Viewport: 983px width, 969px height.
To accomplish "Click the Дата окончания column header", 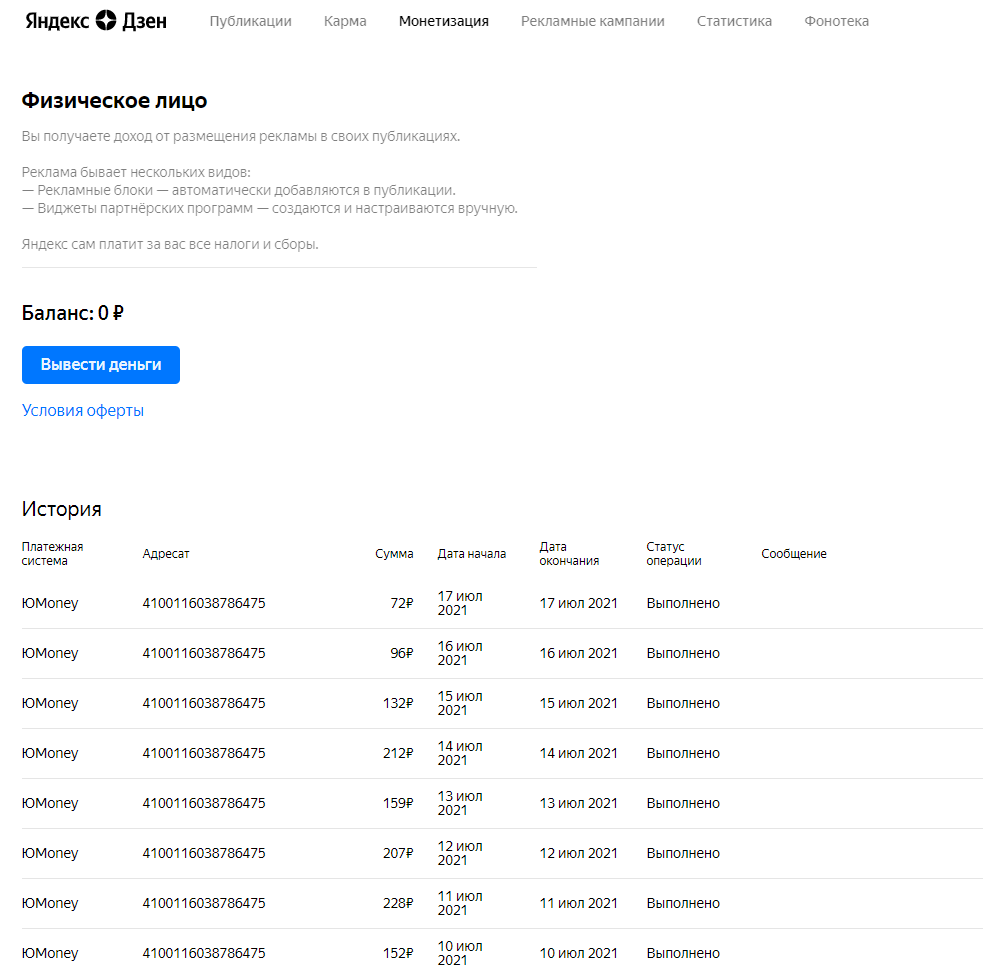I will tap(569, 553).
